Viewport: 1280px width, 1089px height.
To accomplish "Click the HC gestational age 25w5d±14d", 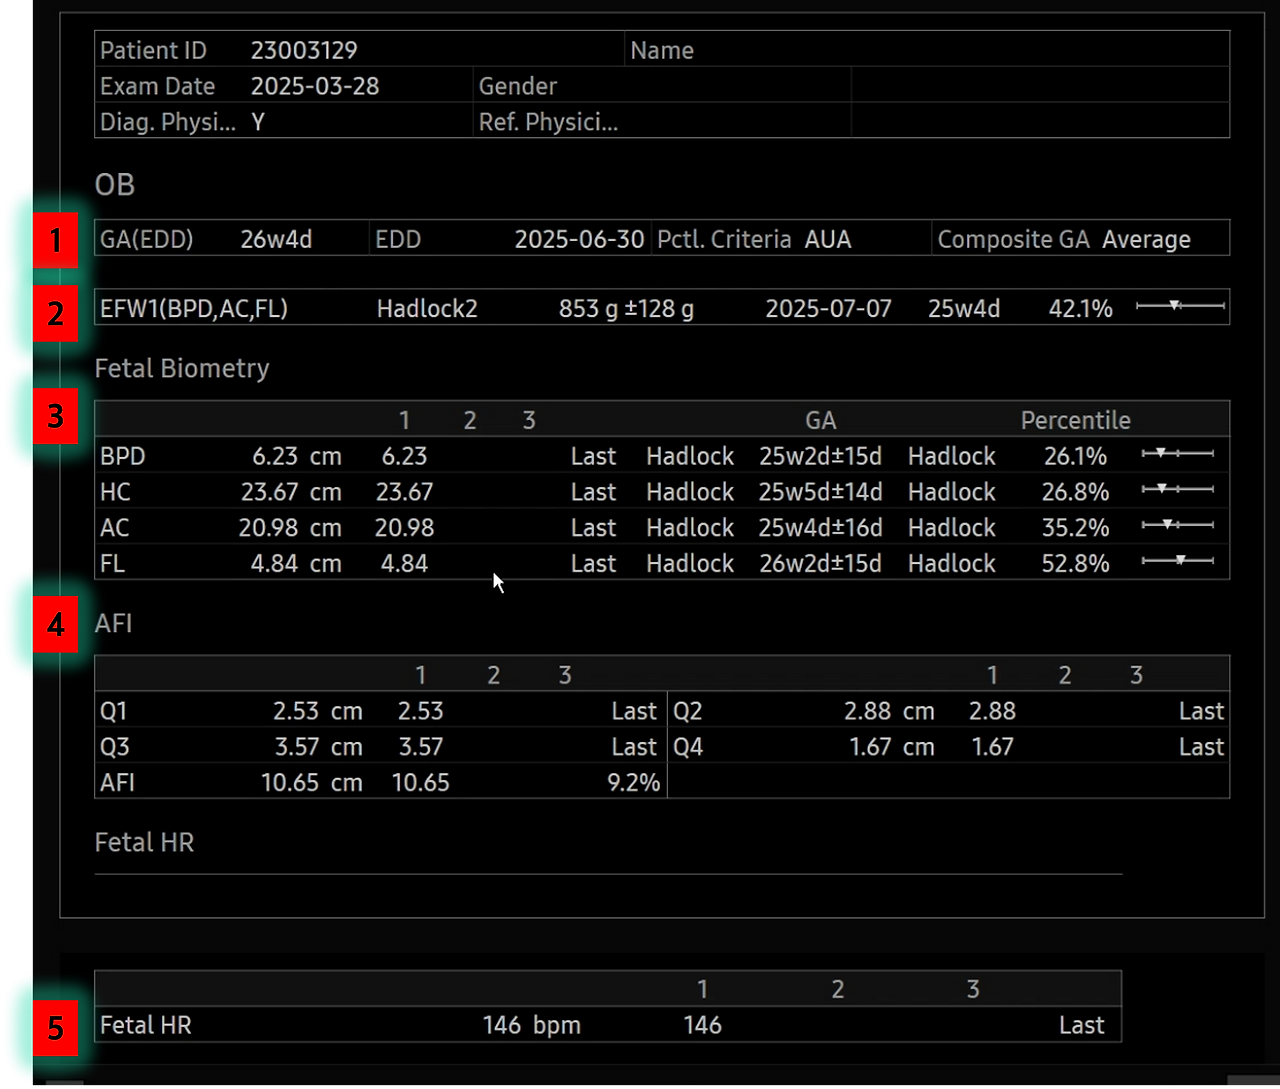I will (x=820, y=492).
